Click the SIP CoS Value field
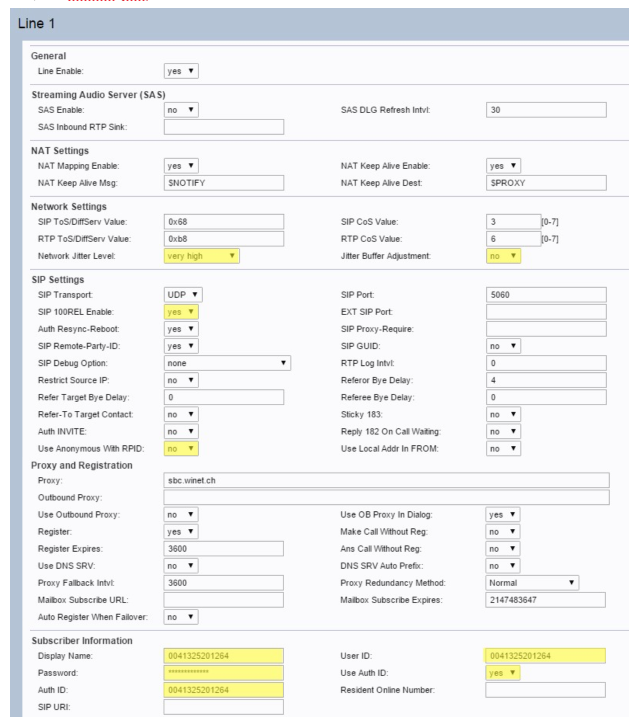Image resolution: width=629 pixels, height=724 pixels. [514, 222]
